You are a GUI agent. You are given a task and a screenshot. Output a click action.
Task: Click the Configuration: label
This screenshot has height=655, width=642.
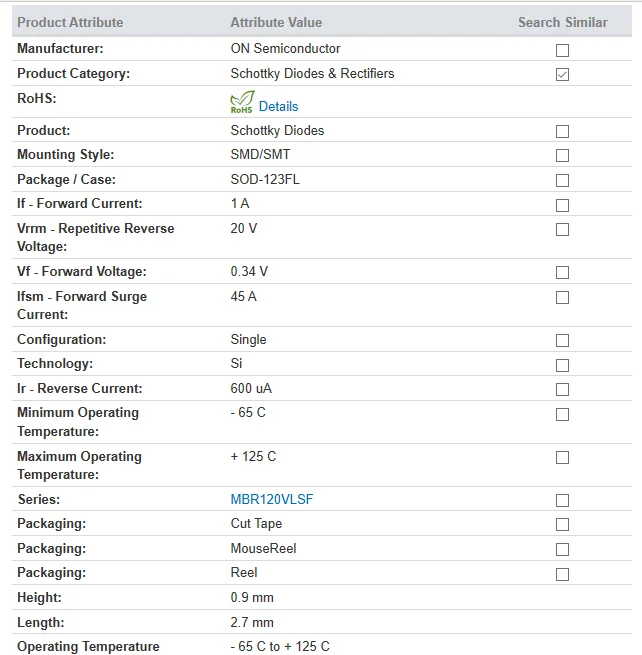pyautogui.click(x=61, y=340)
